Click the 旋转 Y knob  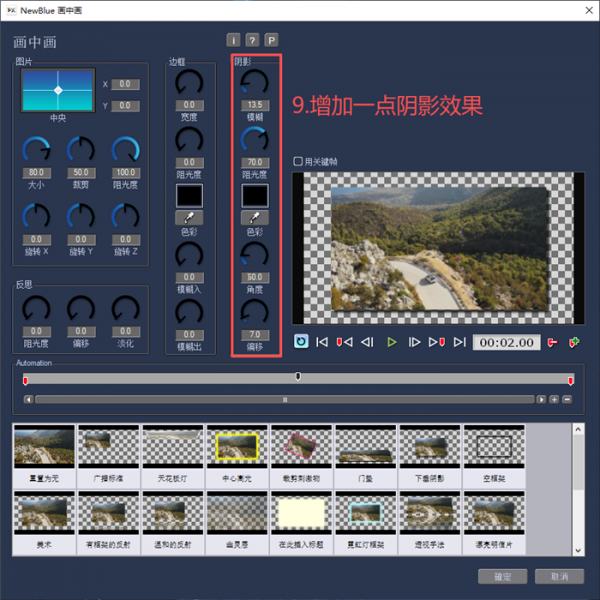tap(81, 217)
